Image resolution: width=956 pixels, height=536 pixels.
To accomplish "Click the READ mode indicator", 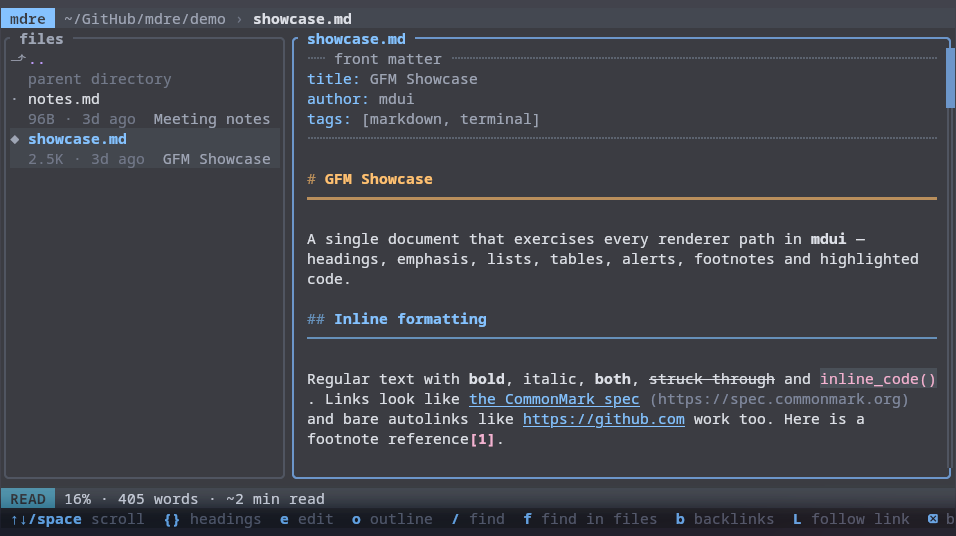I will [27, 499].
